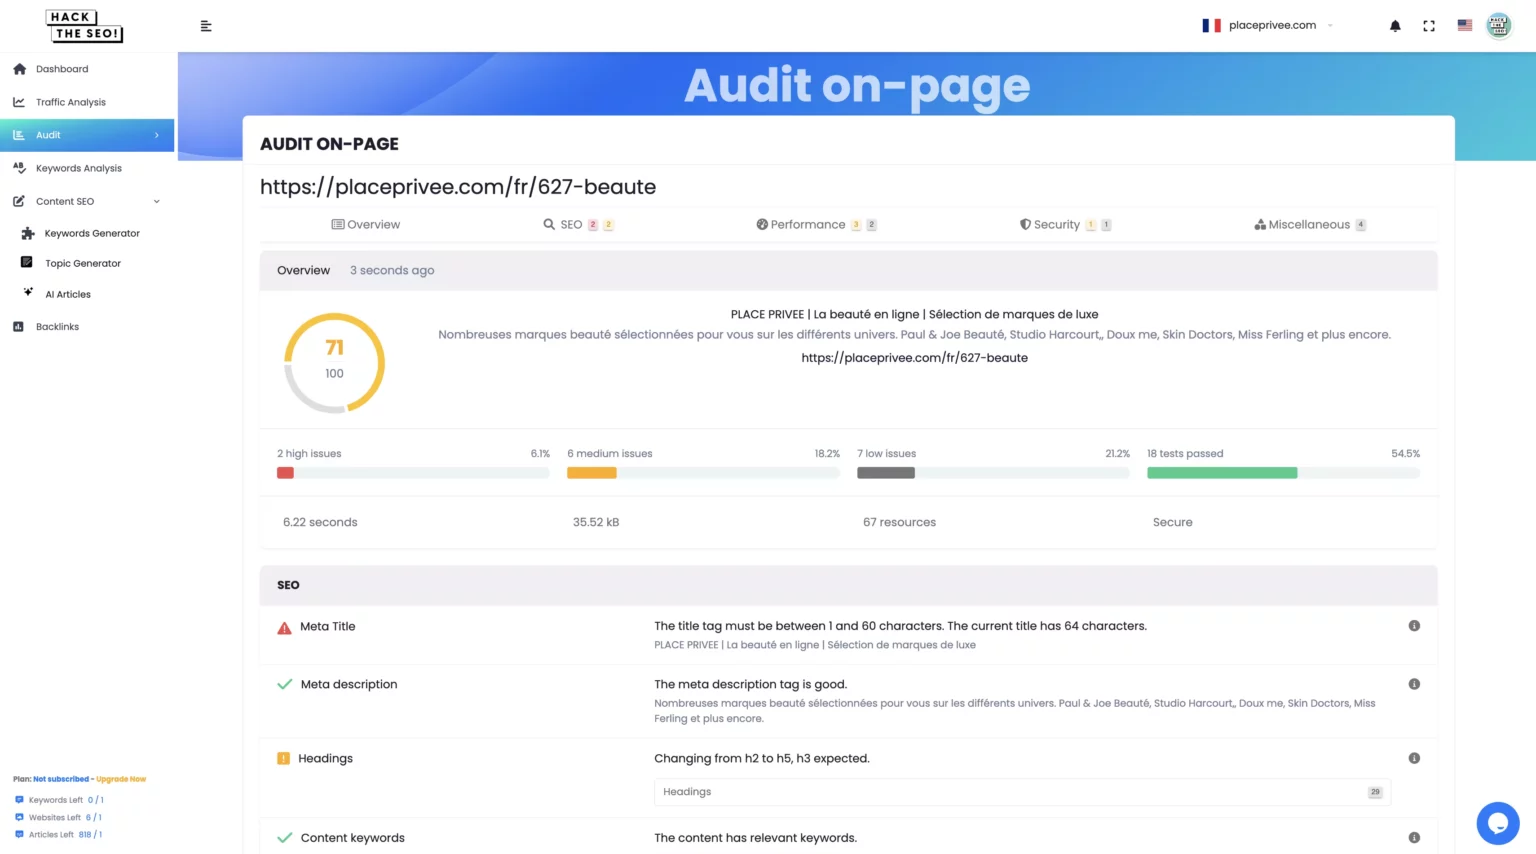
Task: Show info tooltip for Meta Title
Action: 1414,625
